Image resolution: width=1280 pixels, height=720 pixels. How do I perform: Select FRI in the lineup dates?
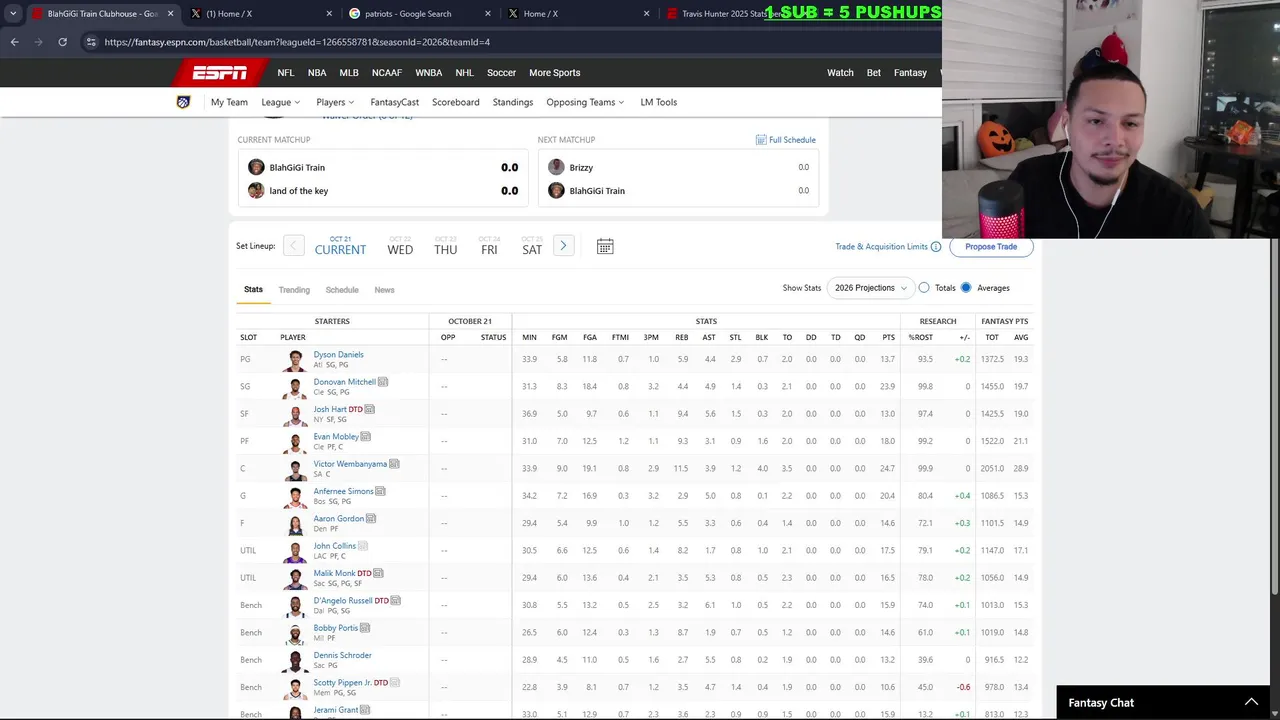coord(489,246)
